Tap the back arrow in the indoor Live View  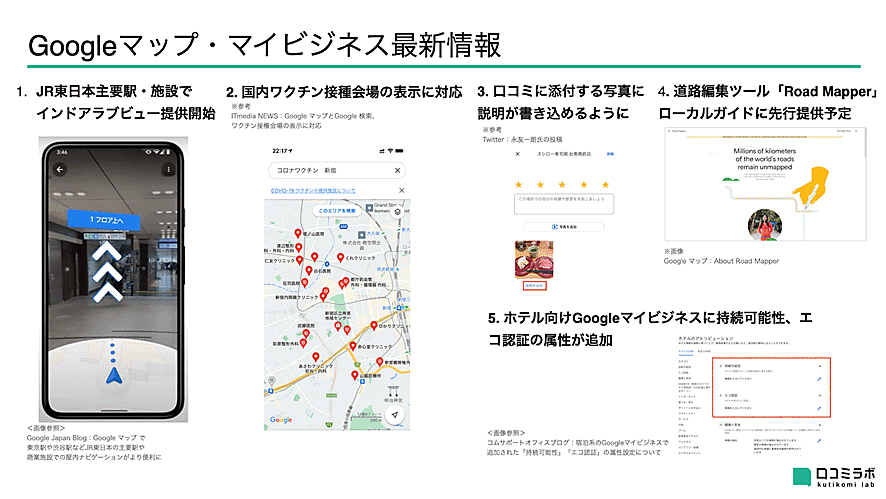tap(60, 170)
